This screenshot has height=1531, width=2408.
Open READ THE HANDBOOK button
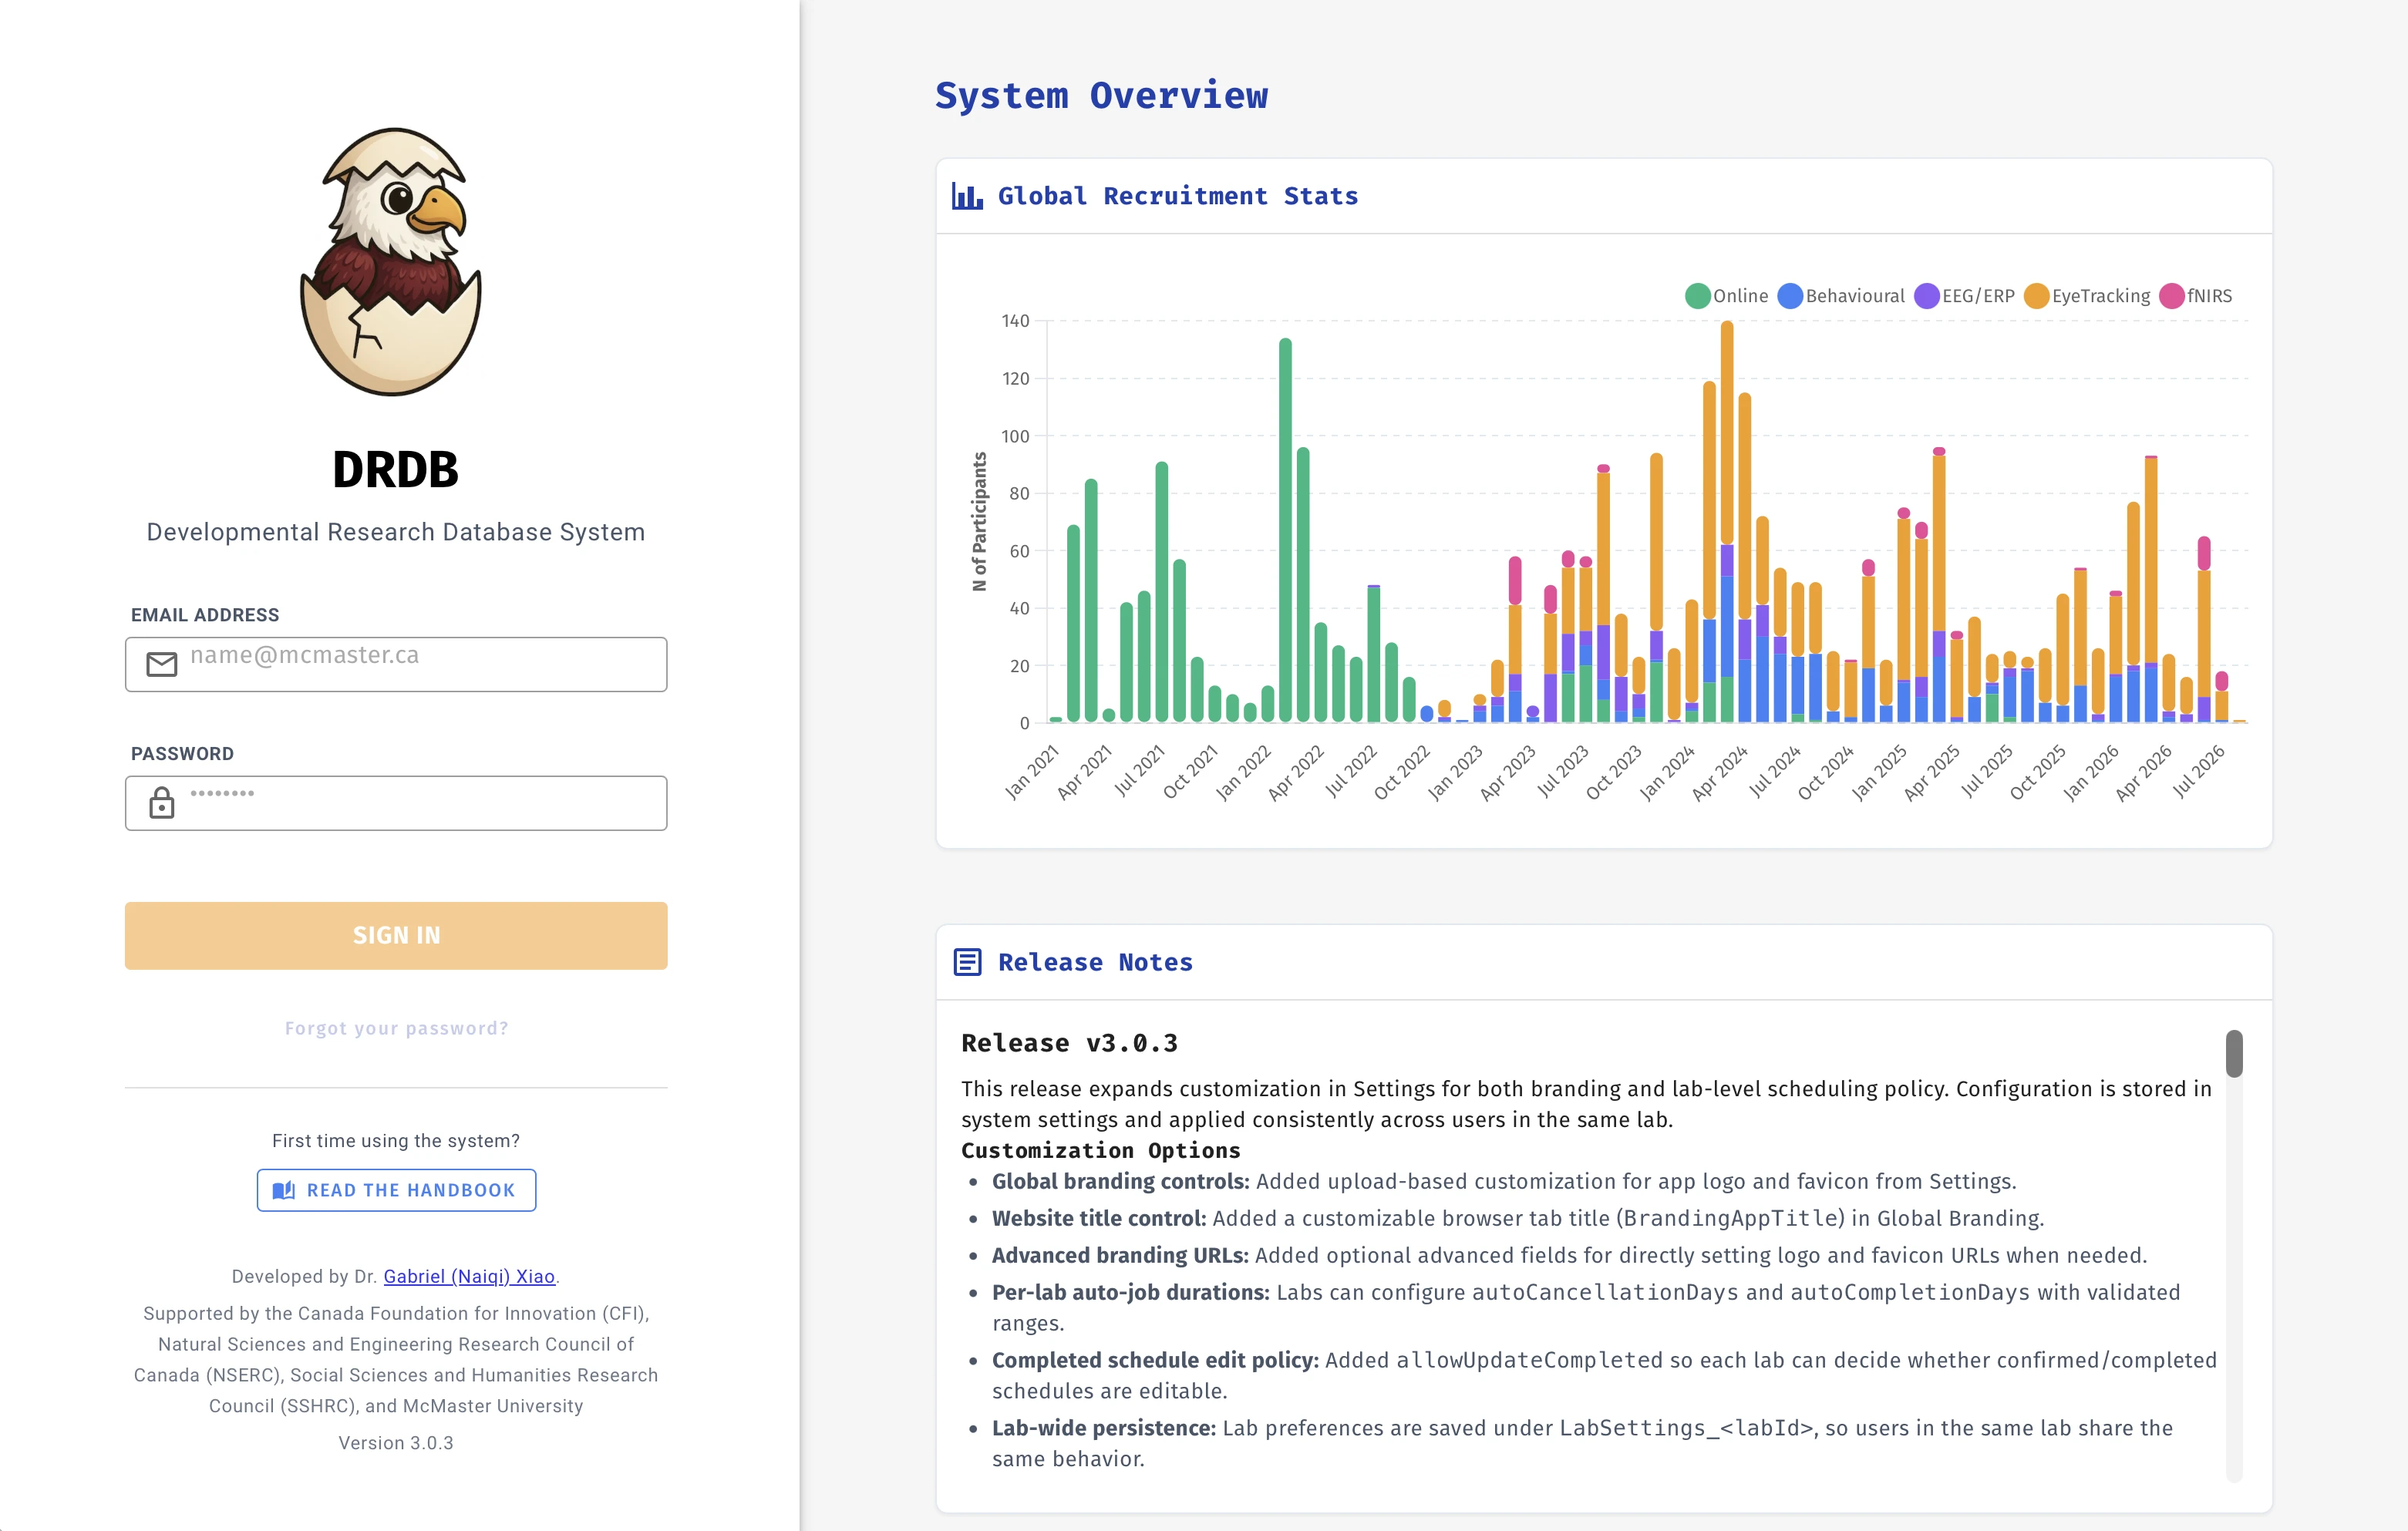(x=396, y=1190)
